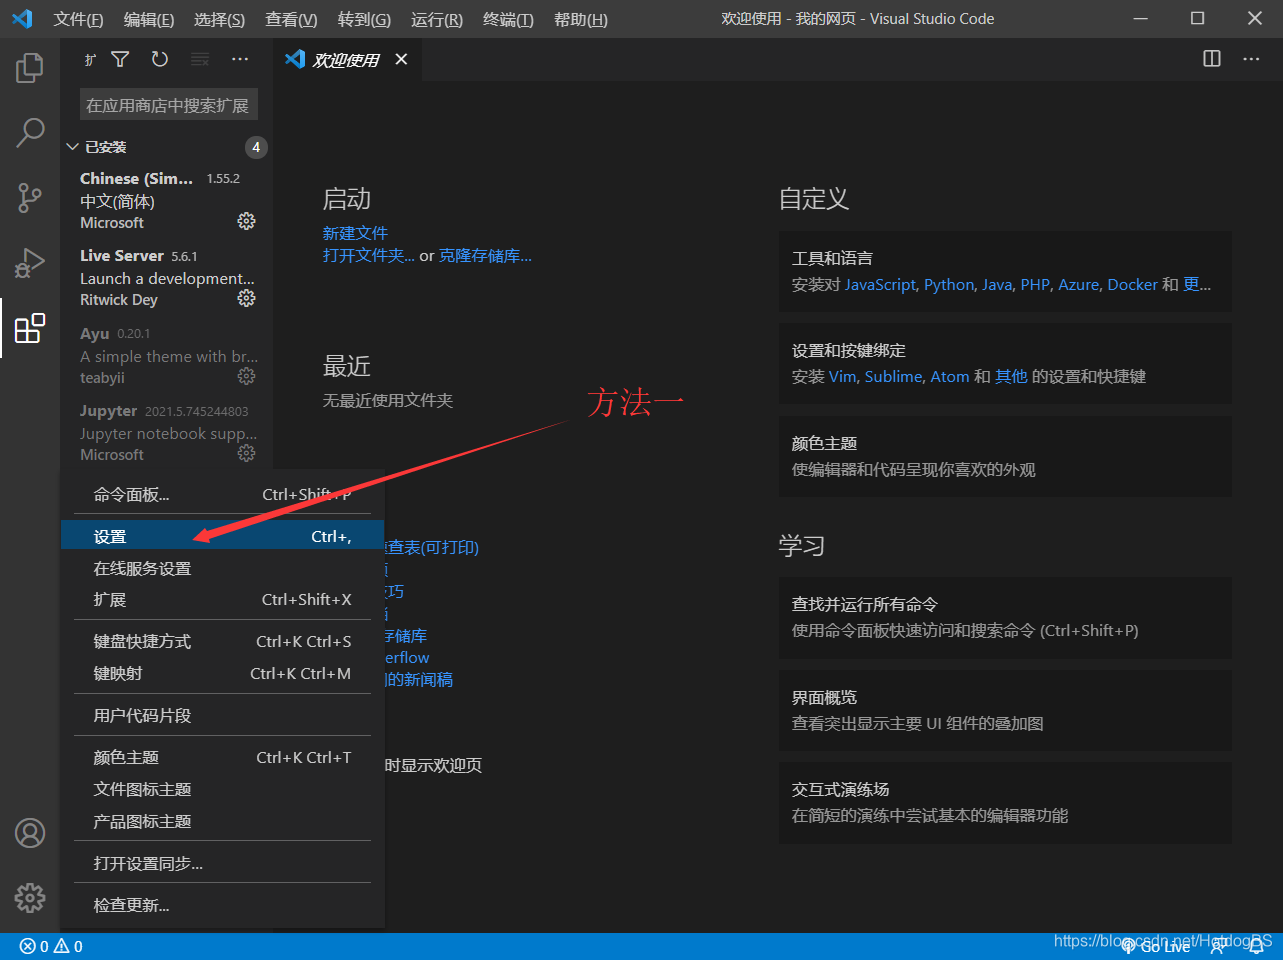Open 键盘快捷方式 from the popup menu
1283x960 pixels.
tap(222, 641)
